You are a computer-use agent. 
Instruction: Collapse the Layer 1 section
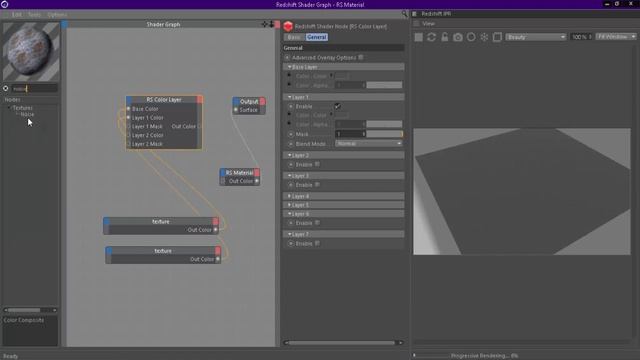tap(289, 97)
